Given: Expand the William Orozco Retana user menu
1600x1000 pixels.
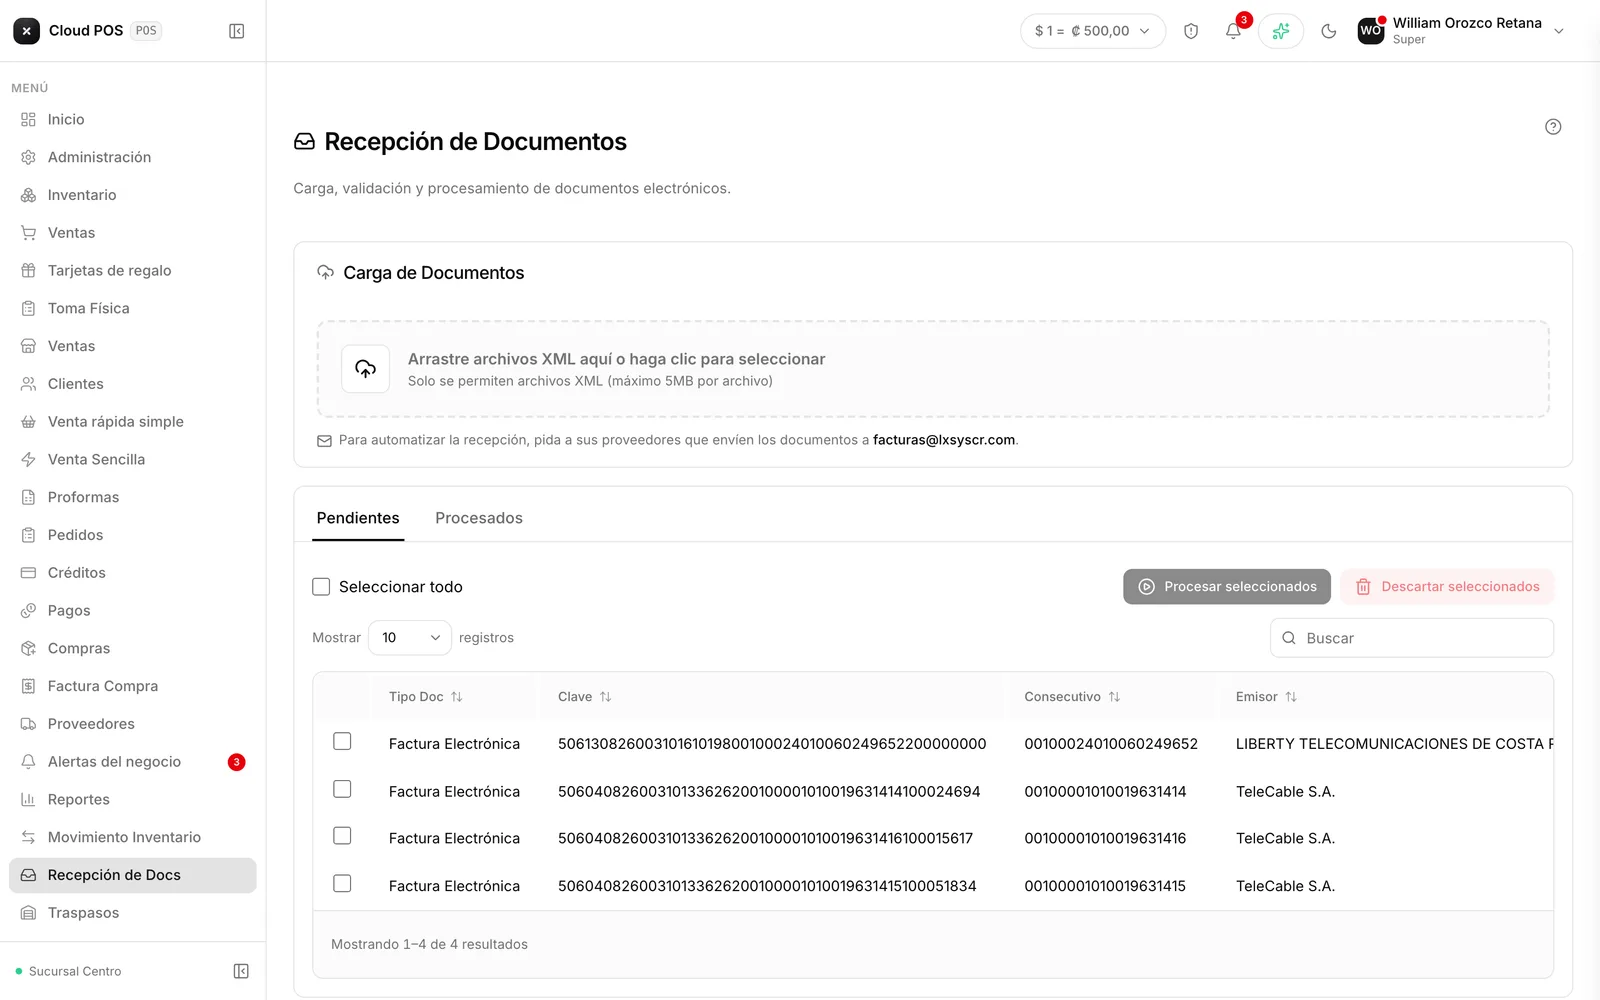Looking at the screenshot, I should 1462,31.
